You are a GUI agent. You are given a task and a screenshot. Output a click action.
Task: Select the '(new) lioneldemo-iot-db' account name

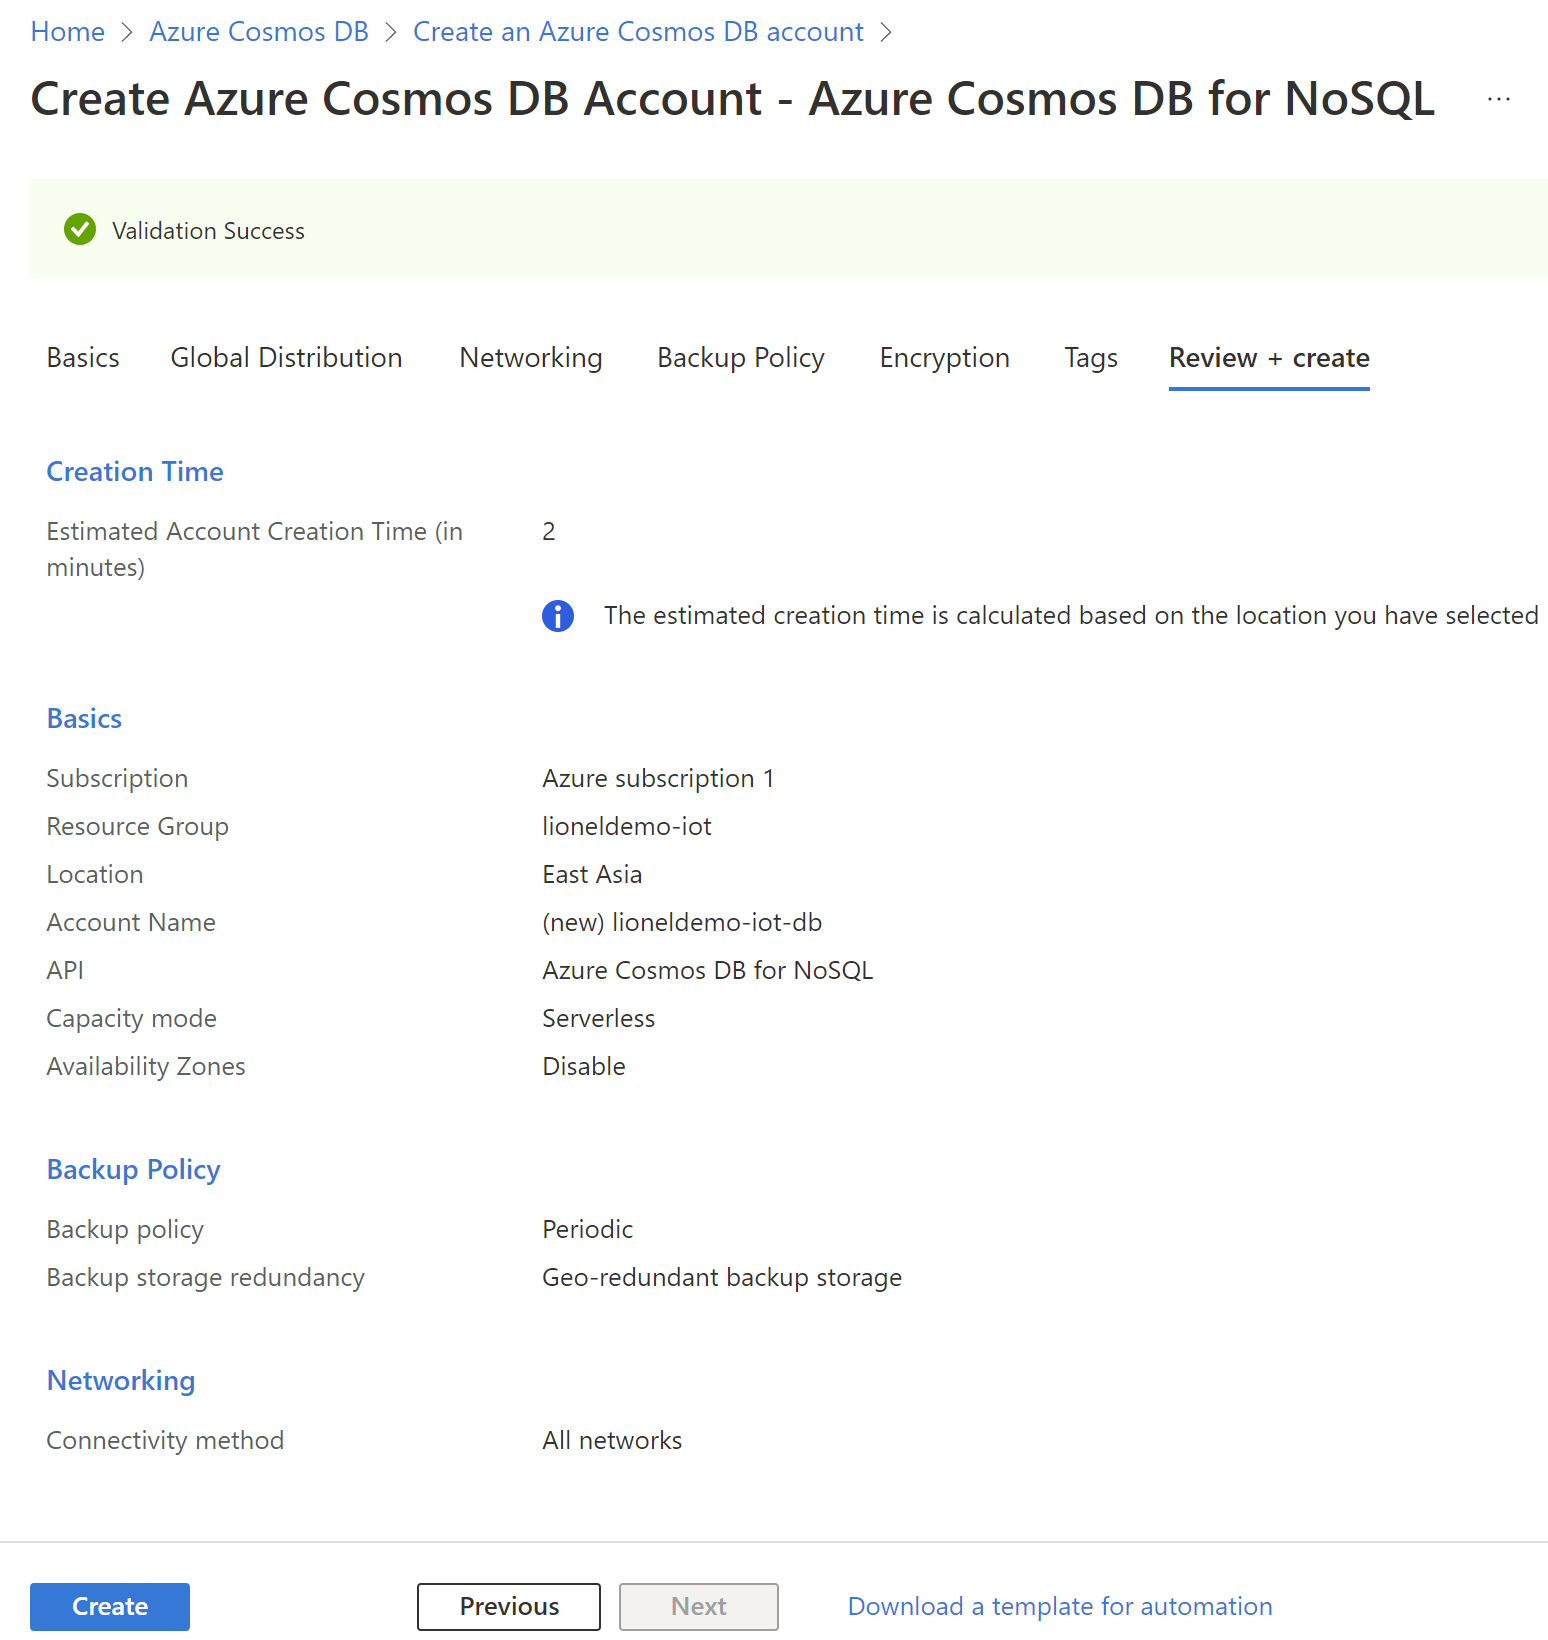682,923
